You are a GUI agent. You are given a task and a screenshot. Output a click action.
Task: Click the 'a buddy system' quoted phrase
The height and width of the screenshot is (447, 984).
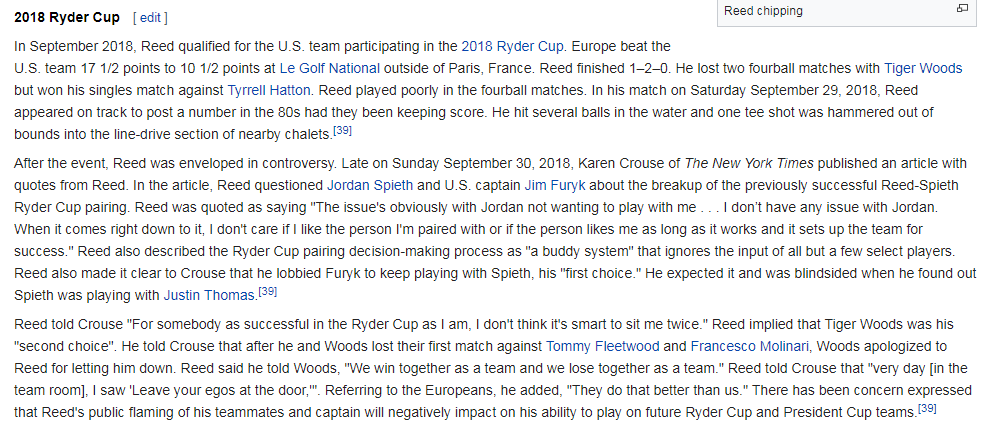point(582,251)
